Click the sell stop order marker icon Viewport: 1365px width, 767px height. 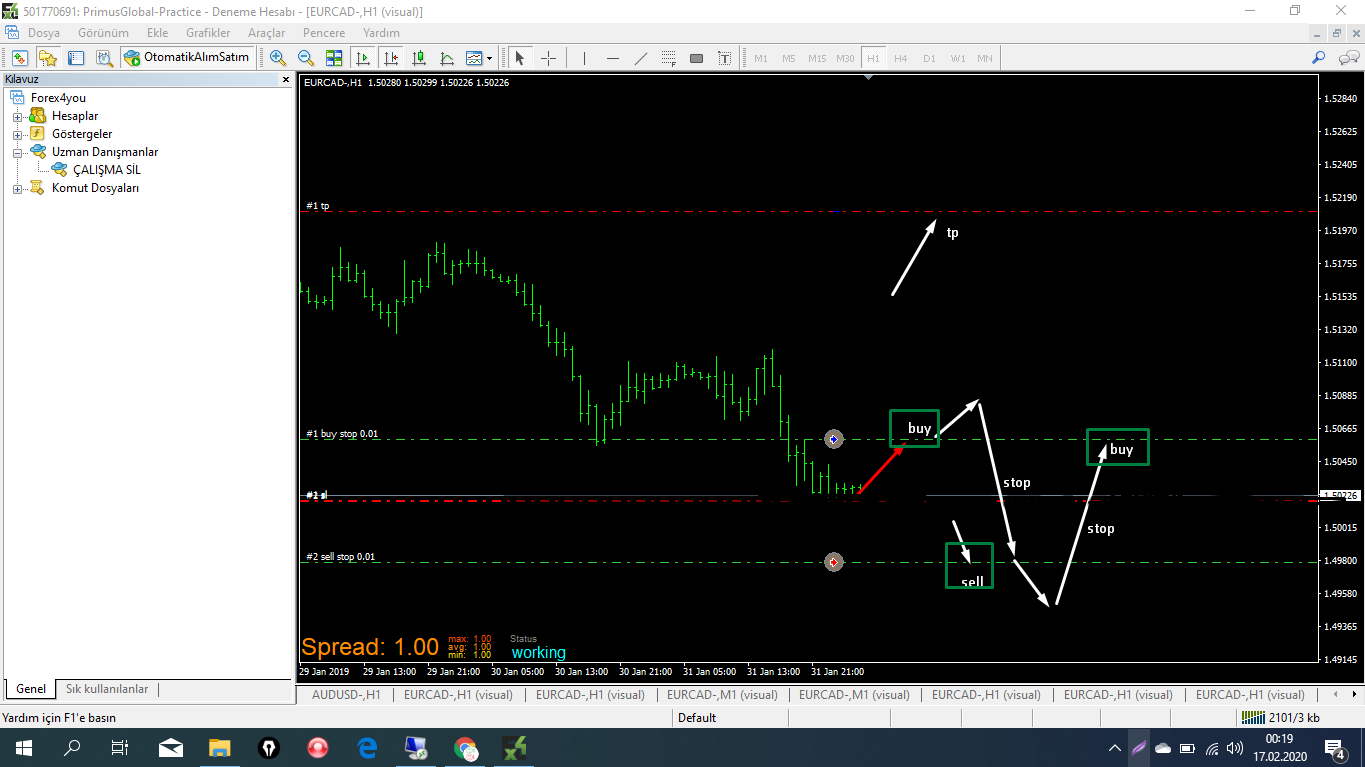[x=834, y=562]
